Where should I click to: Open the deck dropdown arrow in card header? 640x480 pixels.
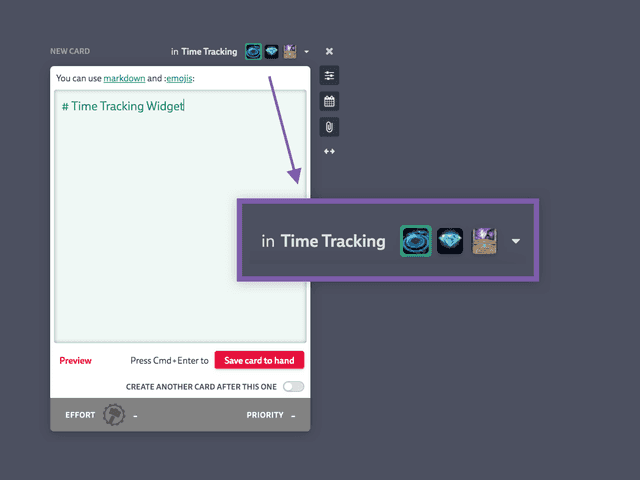(x=307, y=52)
